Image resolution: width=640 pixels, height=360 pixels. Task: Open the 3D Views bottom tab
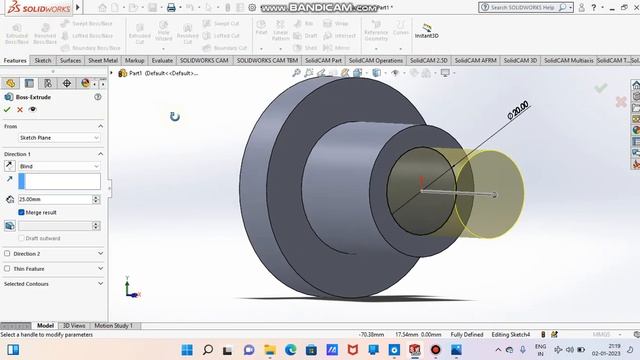click(74, 325)
